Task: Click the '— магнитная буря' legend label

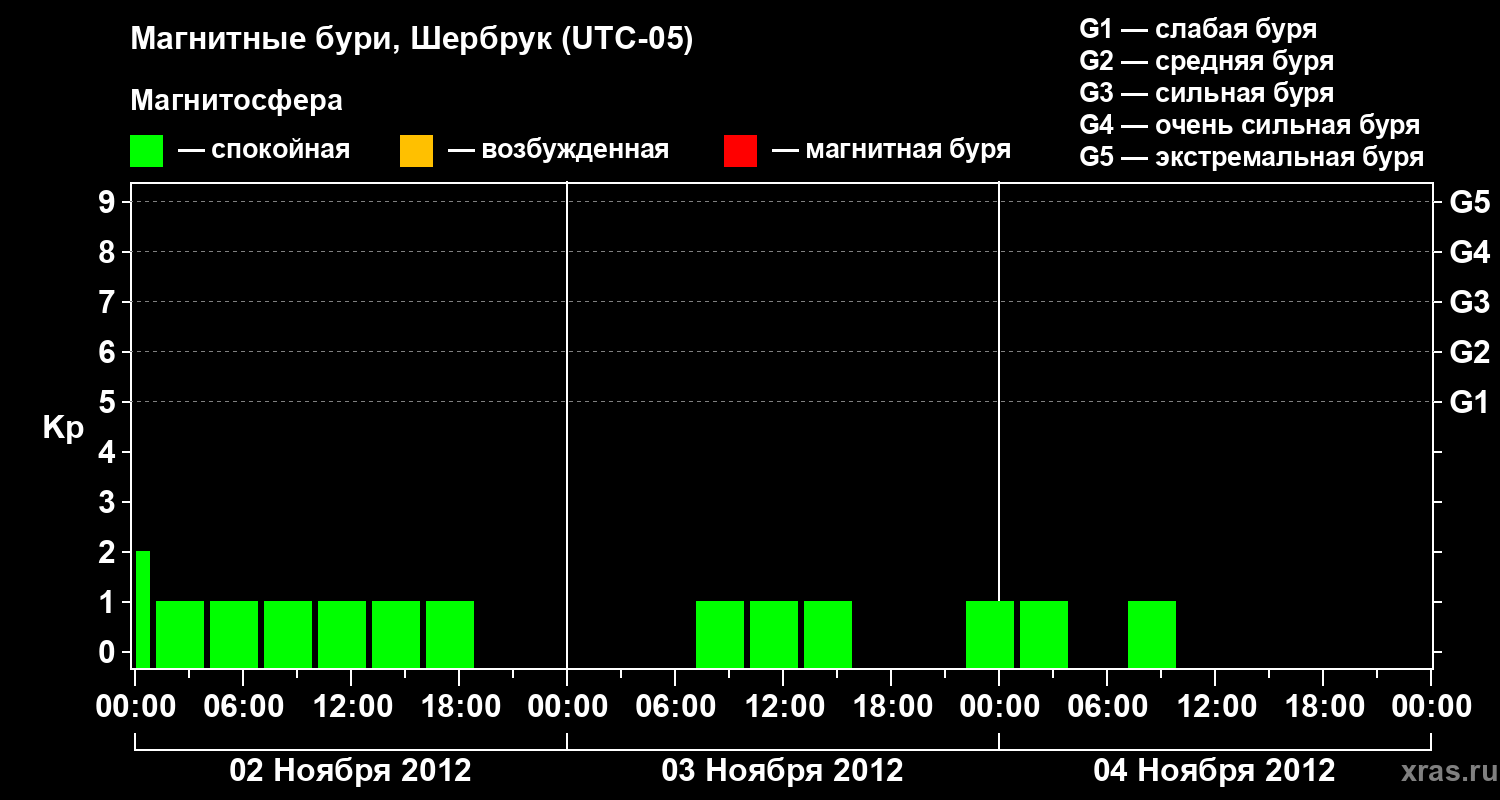Action: coord(892,150)
